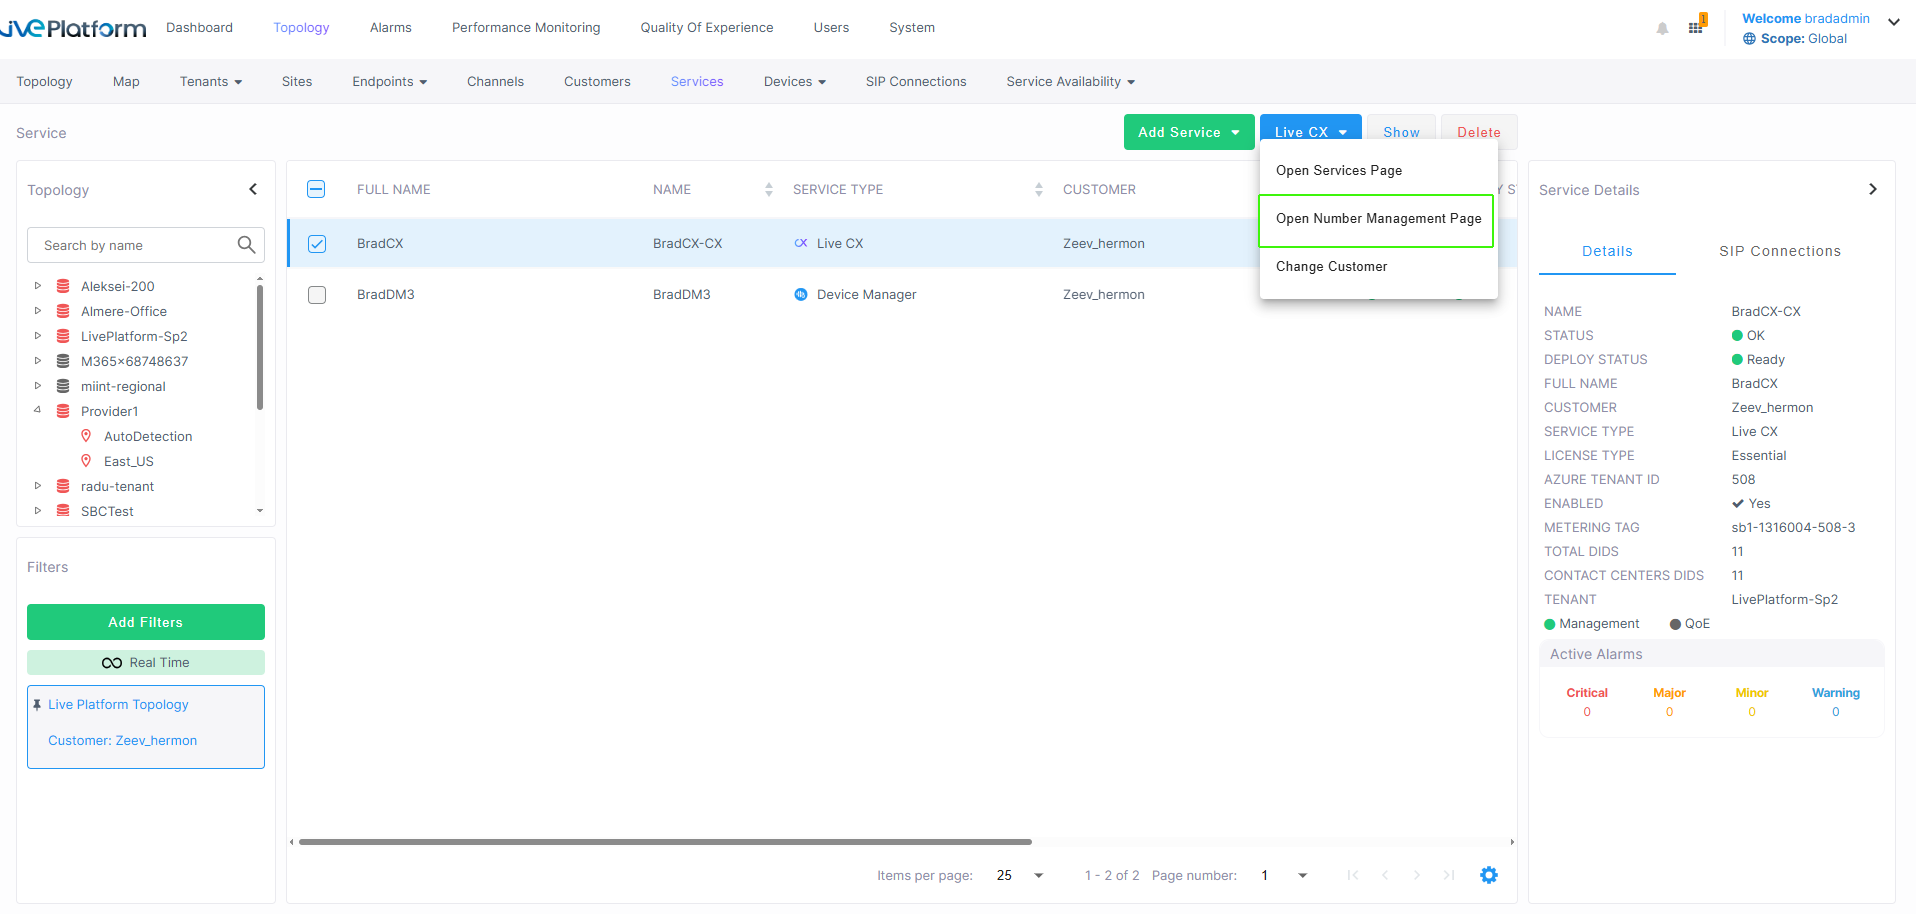Open the Tenants dropdown menu
Viewport: 1916px width, 914px height.
point(211,82)
